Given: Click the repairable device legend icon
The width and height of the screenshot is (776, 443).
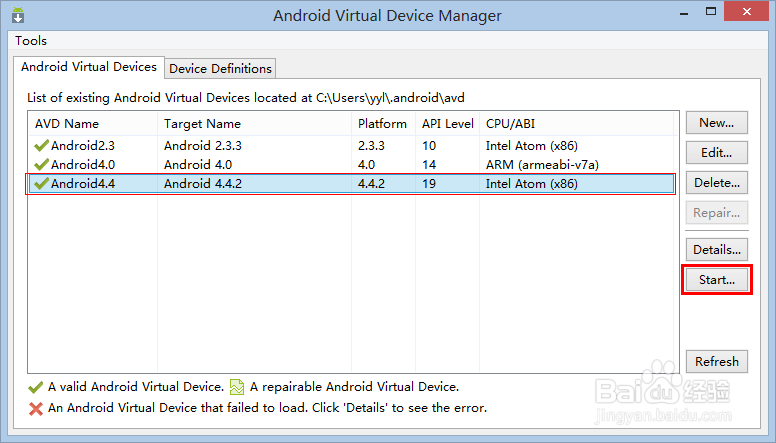Looking at the screenshot, I should point(237,387).
